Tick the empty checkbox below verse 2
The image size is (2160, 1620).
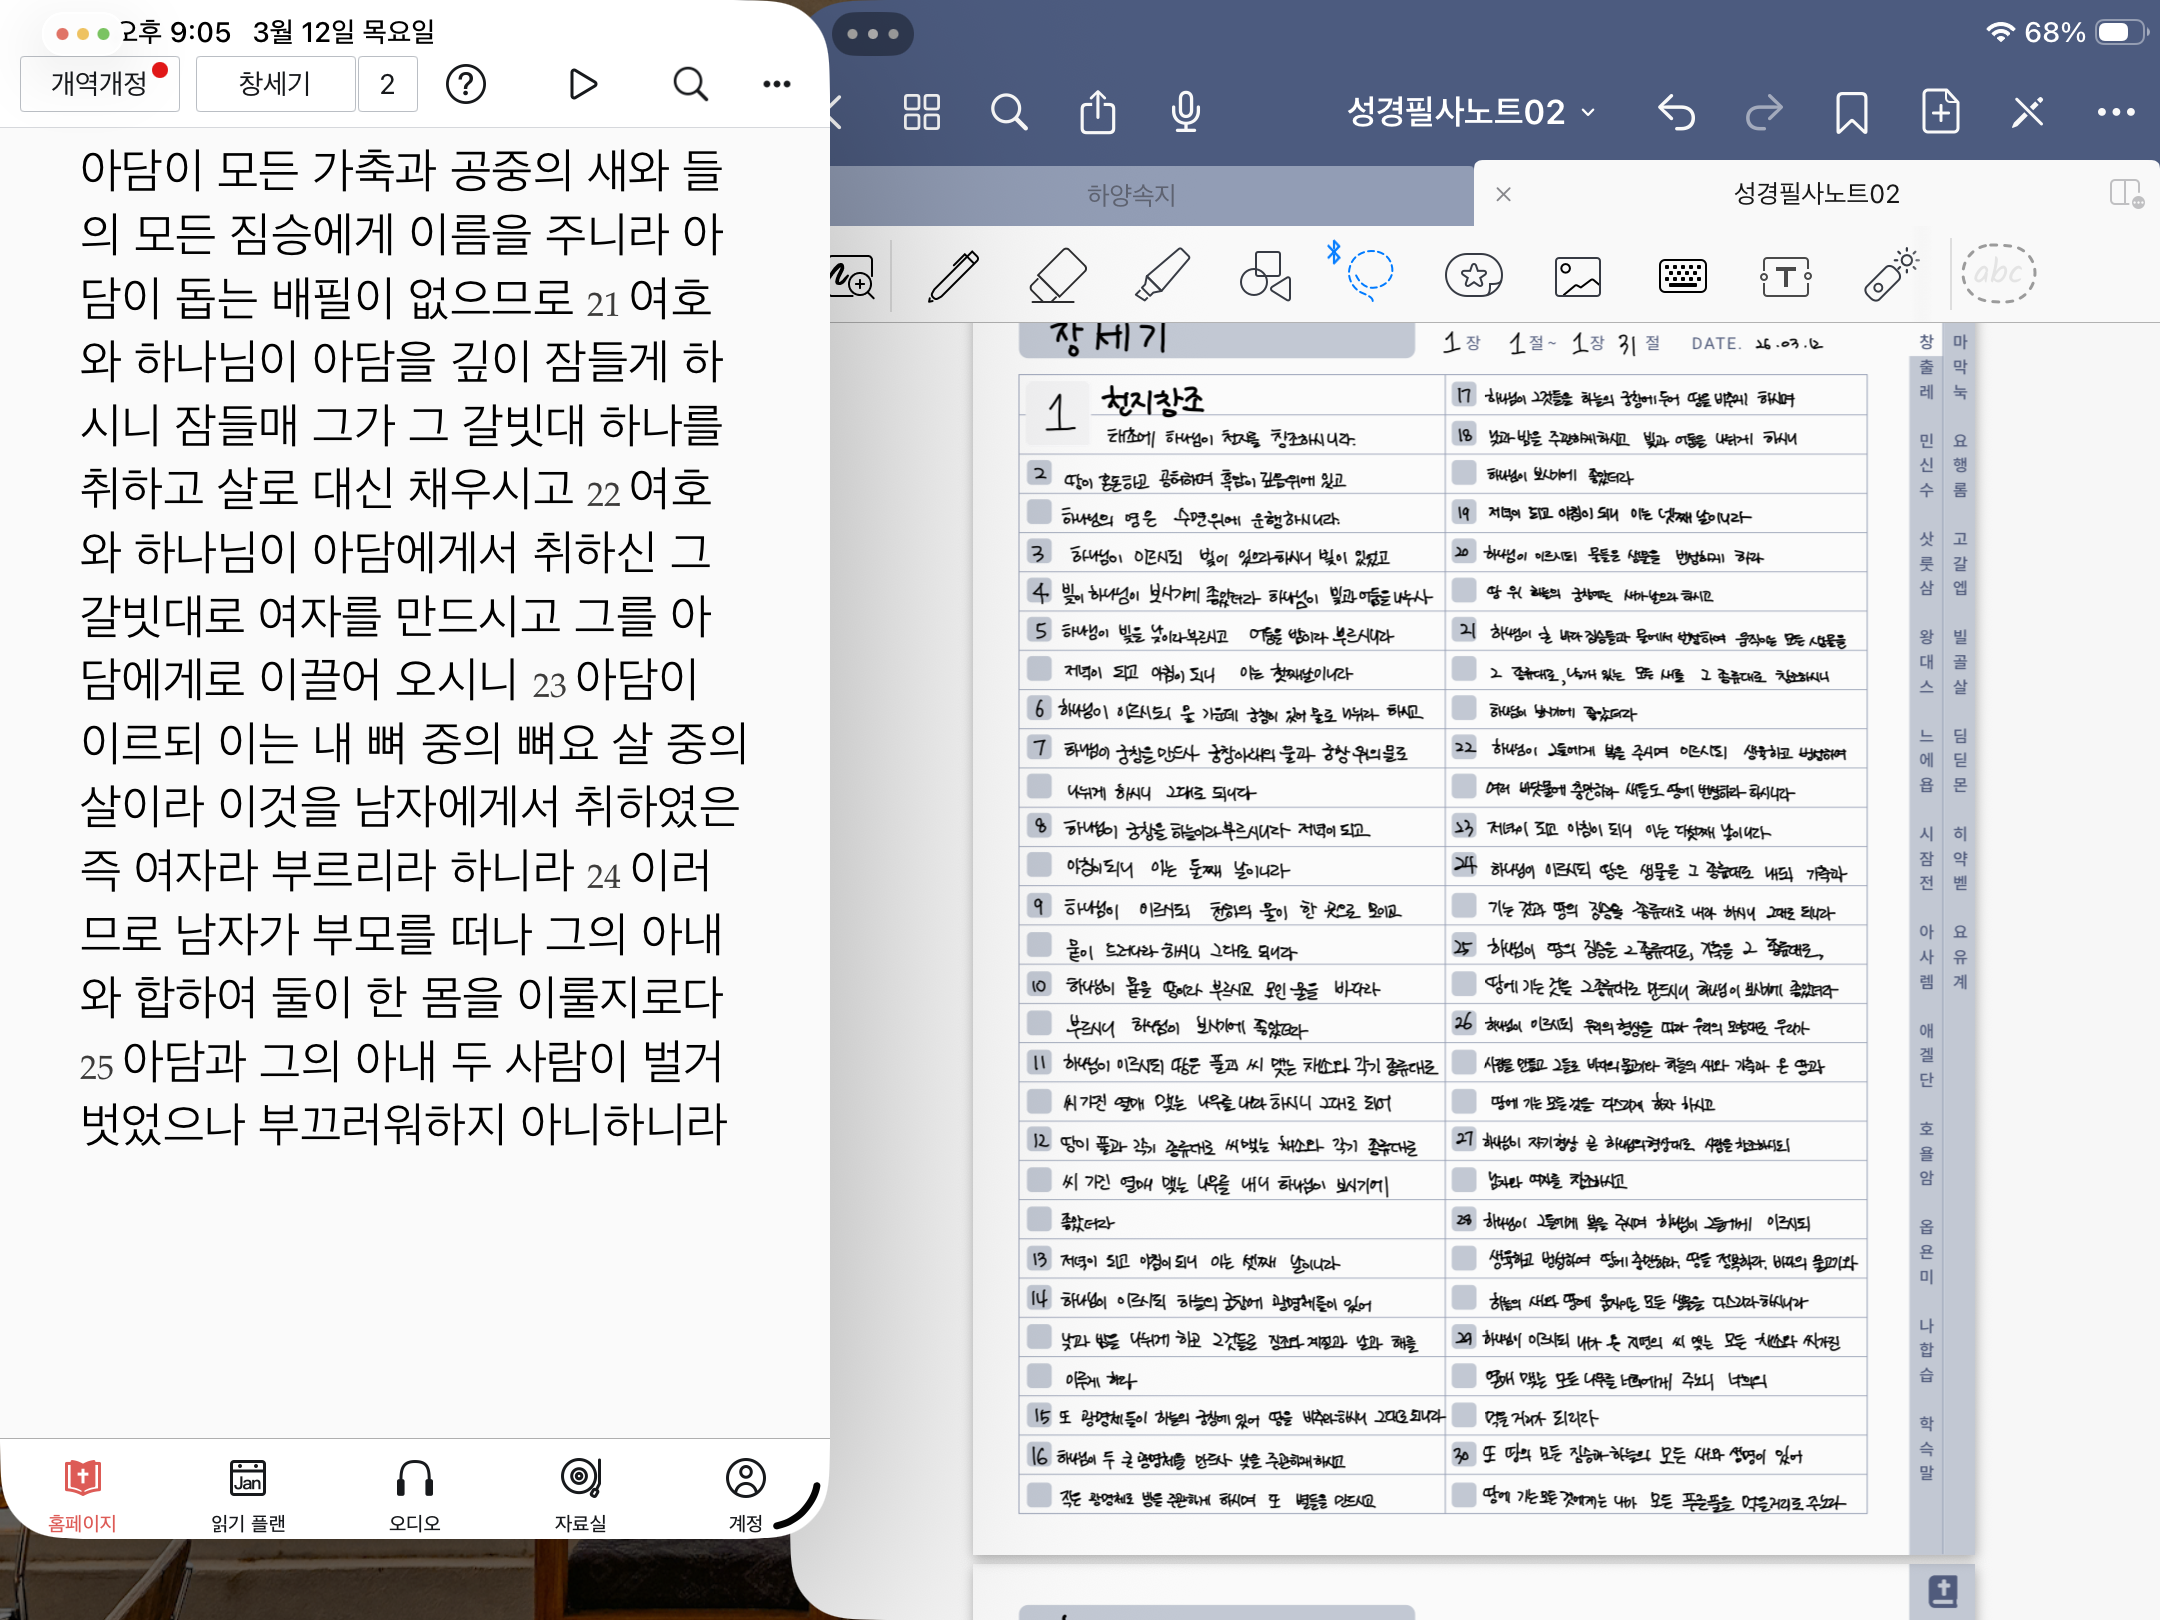pyautogui.click(x=1040, y=512)
